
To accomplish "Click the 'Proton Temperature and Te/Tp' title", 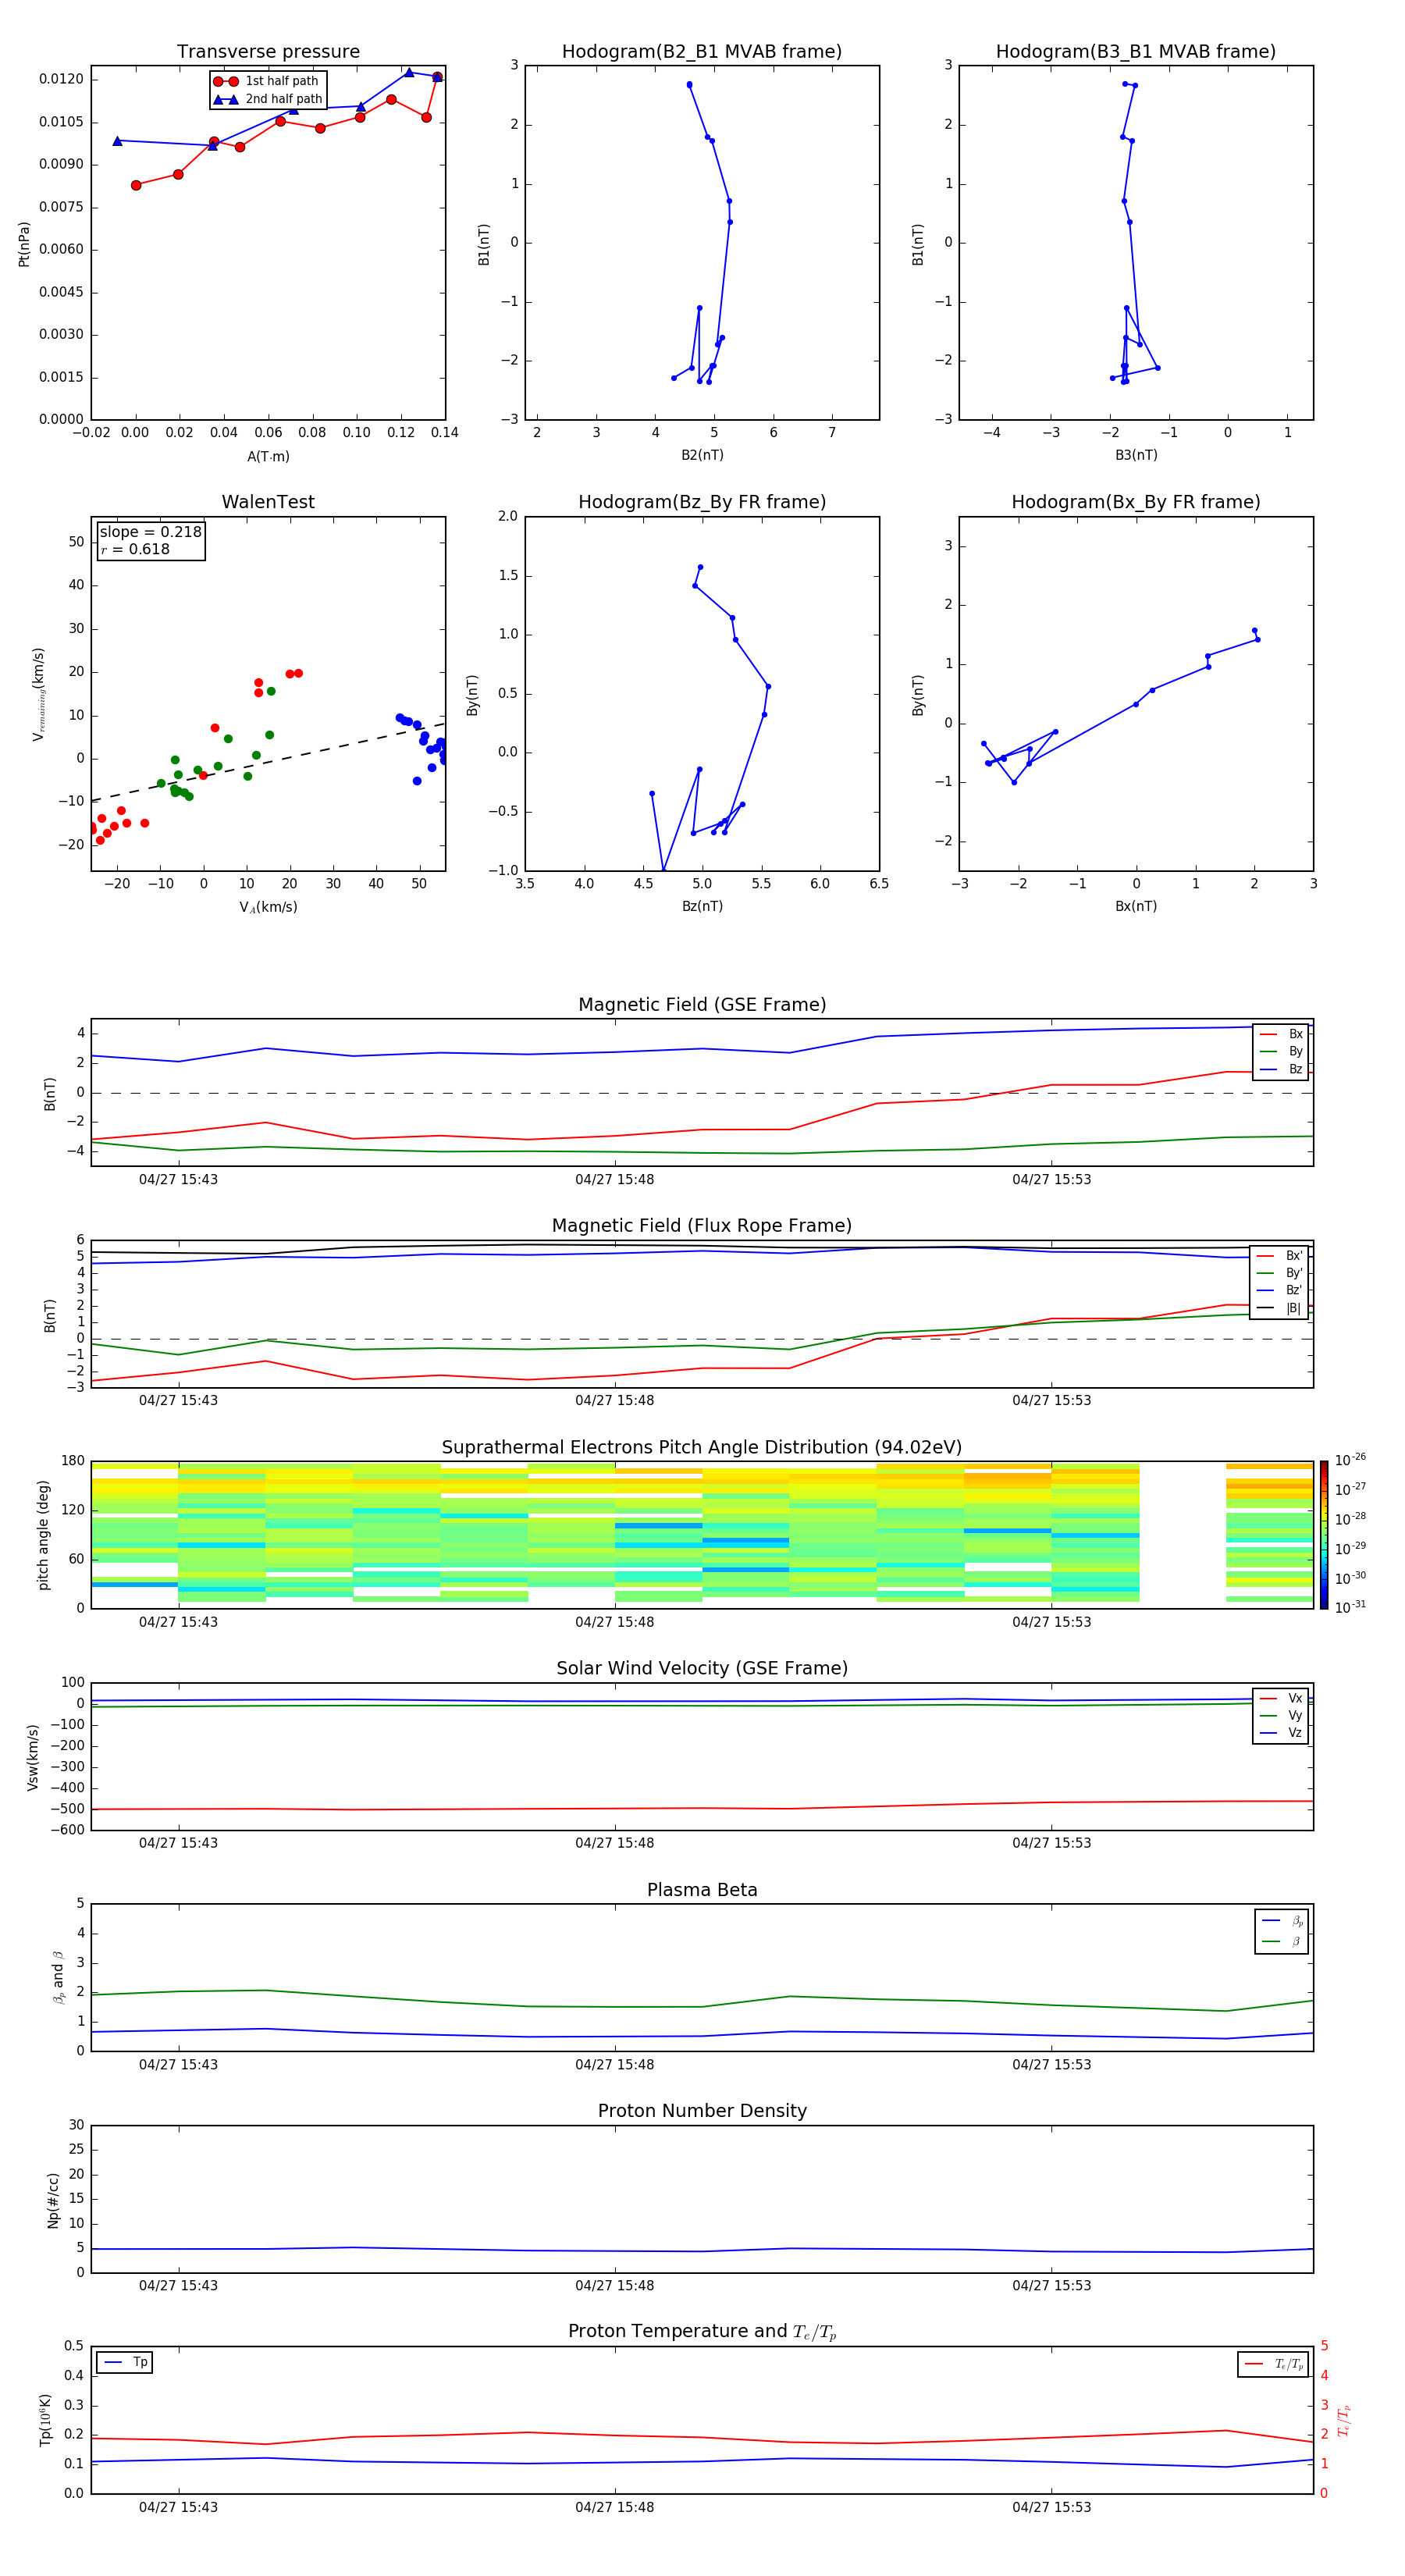I will (x=702, y=2332).
